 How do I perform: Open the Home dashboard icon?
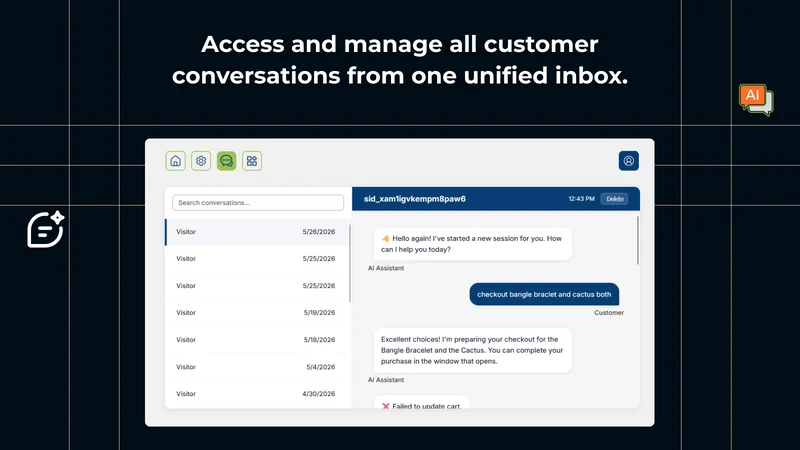tap(175, 161)
